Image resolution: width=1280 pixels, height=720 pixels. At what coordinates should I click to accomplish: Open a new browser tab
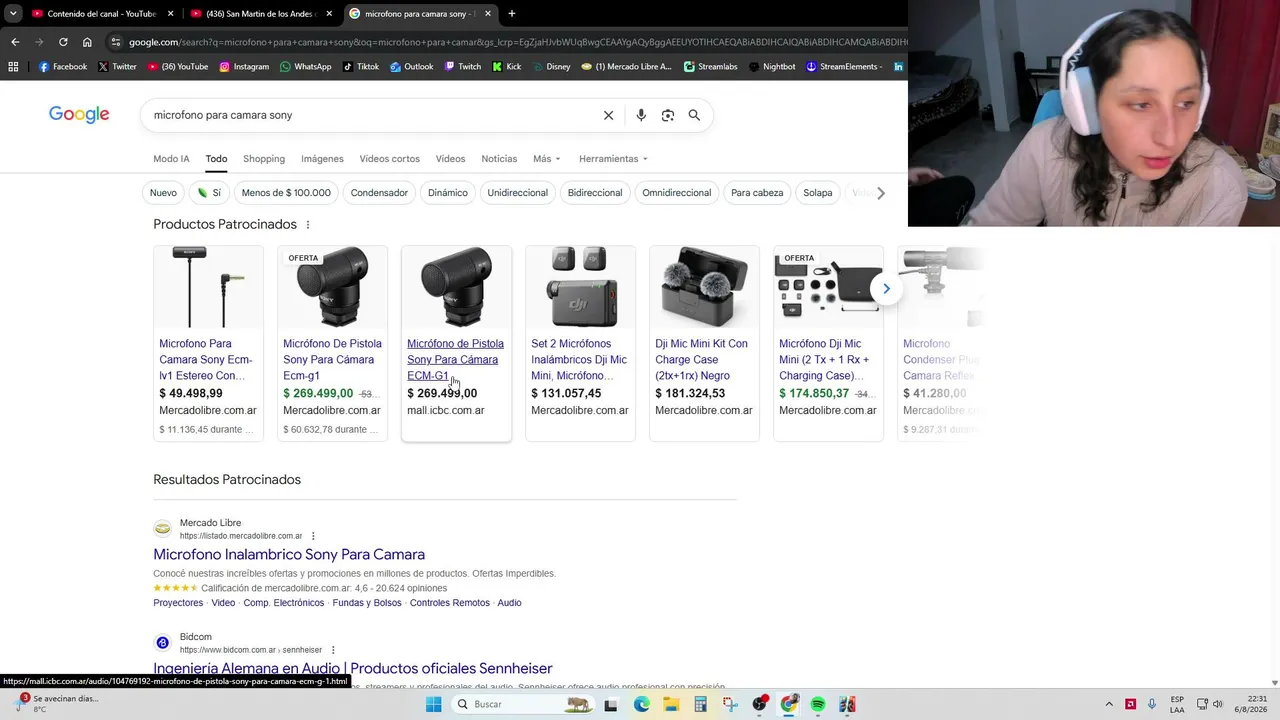[x=512, y=14]
